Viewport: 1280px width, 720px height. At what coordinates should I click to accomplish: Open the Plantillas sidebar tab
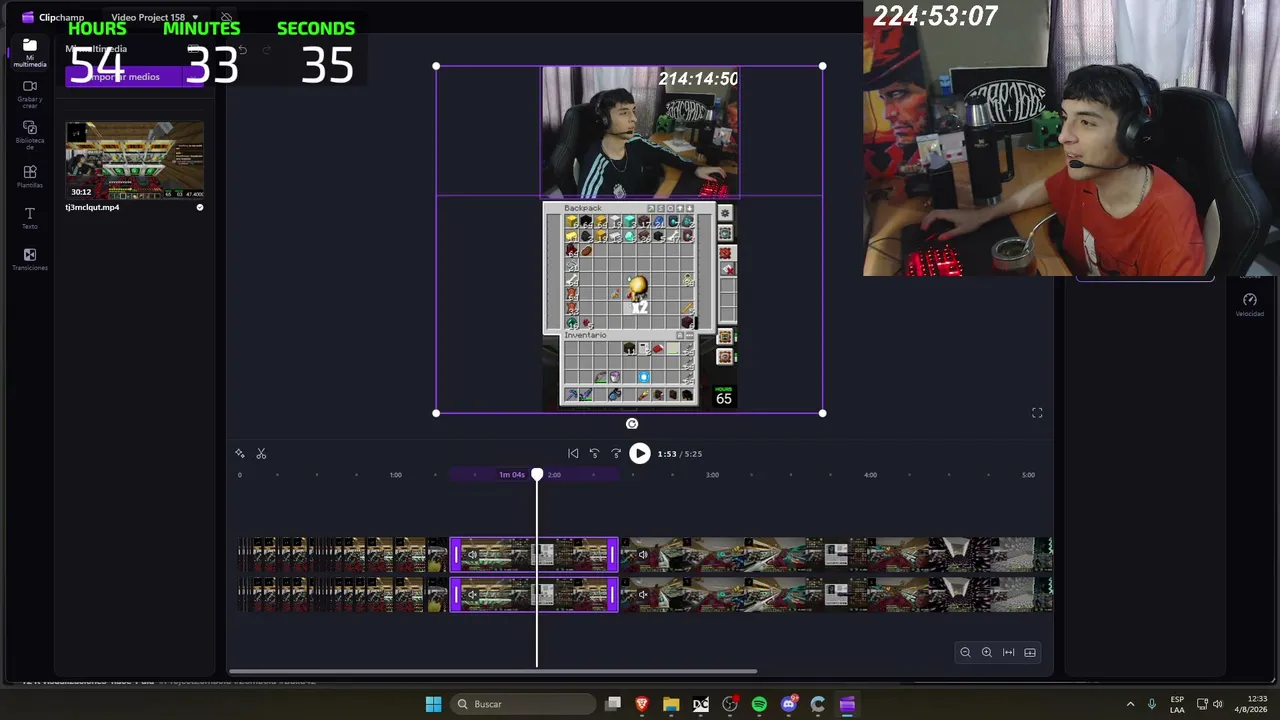click(29, 177)
